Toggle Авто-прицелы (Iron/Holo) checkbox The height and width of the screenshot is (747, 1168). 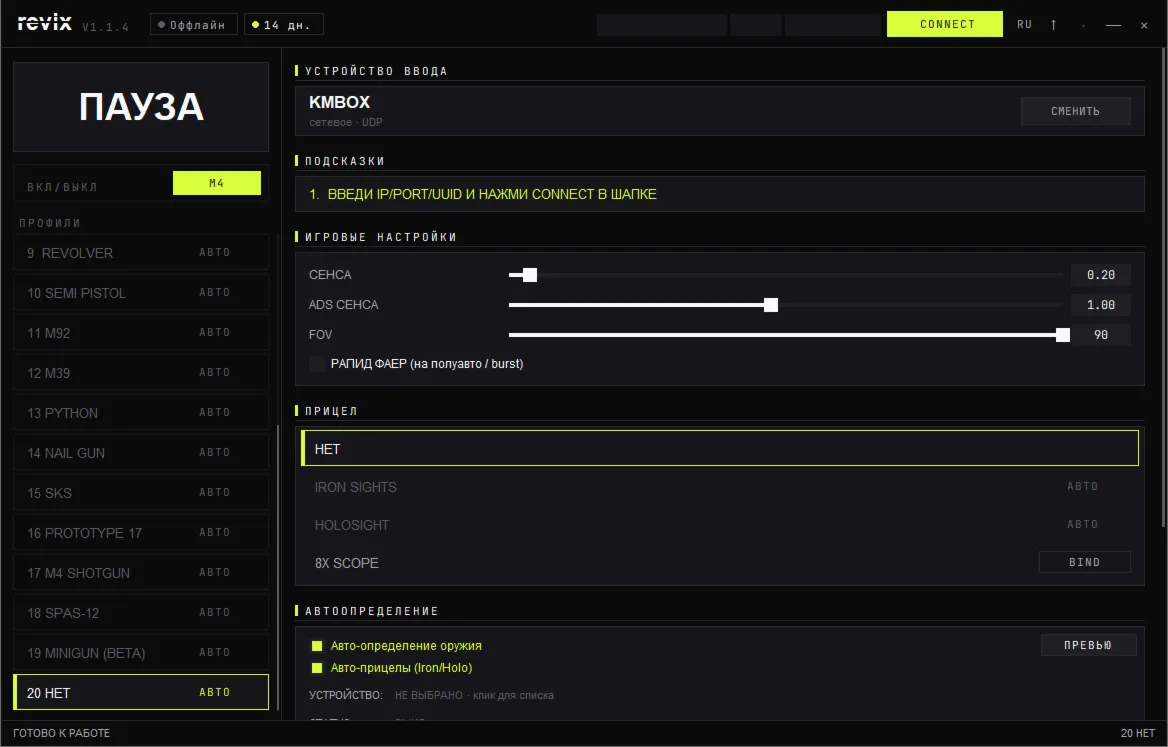pos(317,668)
